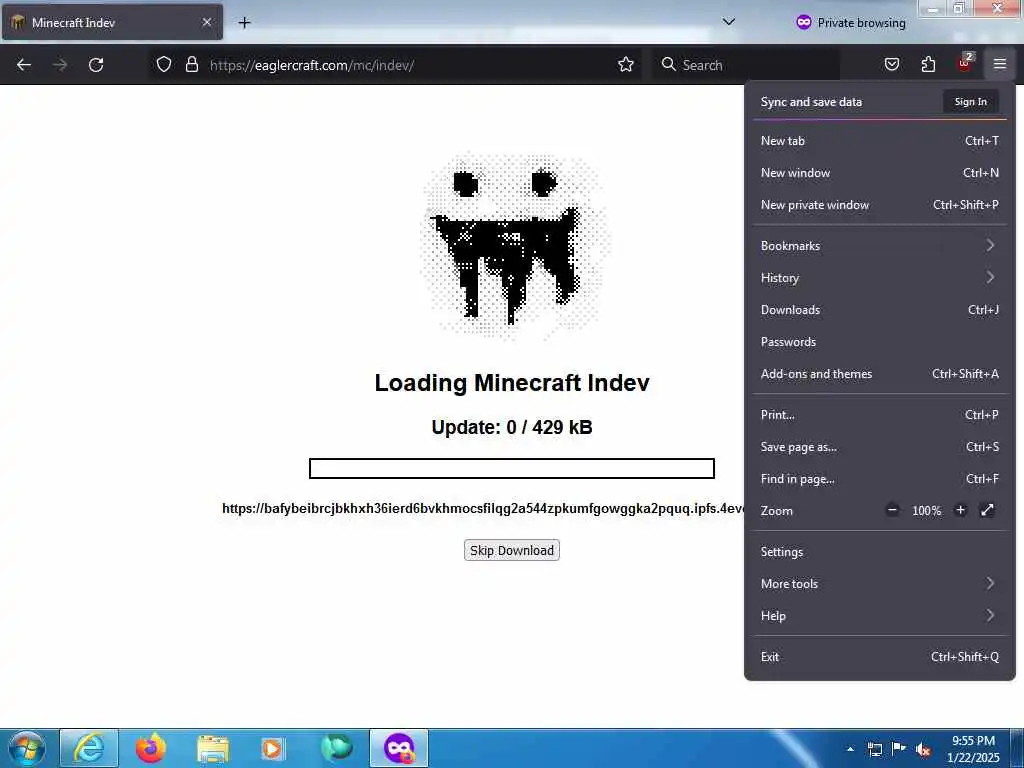The width and height of the screenshot is (1024, 768).
Task: Expand the Bookmarks submenu
Action: click(879, 246)
